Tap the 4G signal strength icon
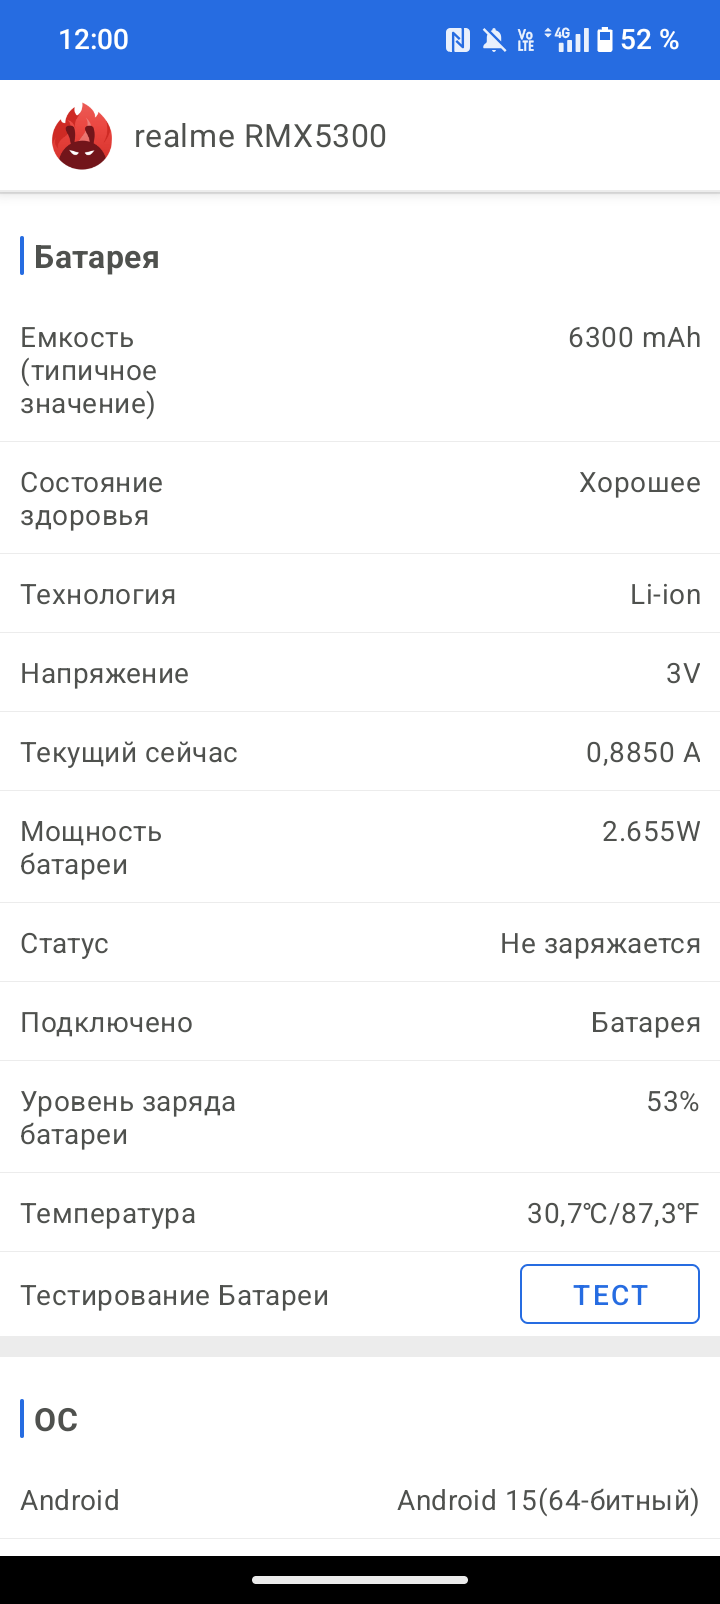 point(570,40)
